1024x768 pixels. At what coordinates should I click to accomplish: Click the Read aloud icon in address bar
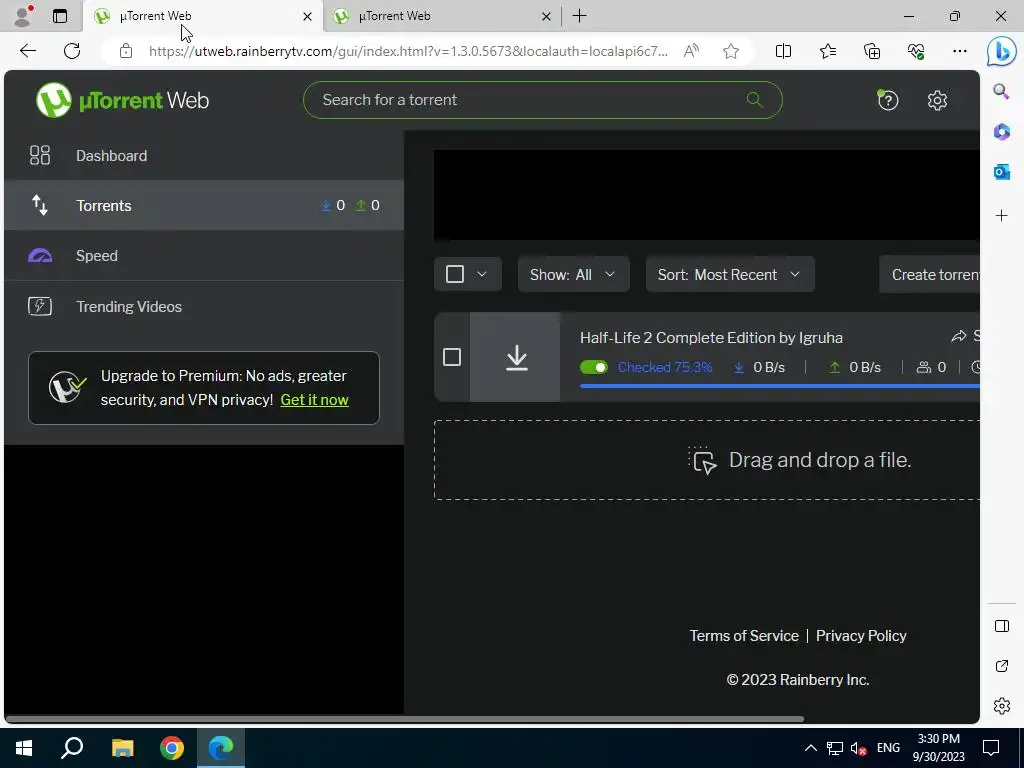click(691, 51)
